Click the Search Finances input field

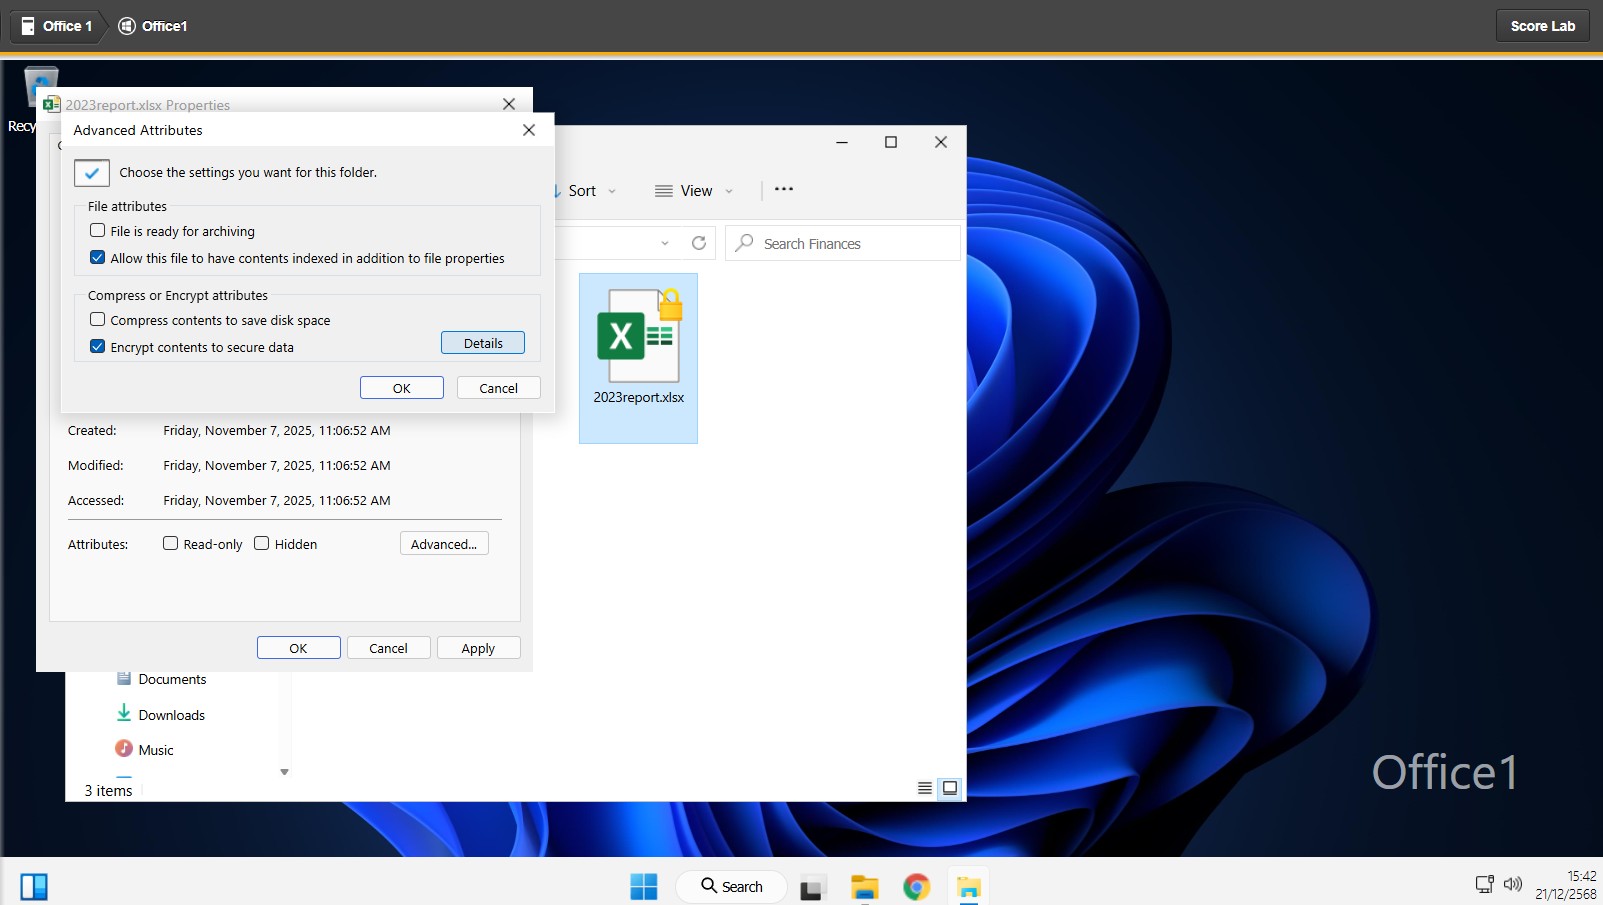pos(855,244)
